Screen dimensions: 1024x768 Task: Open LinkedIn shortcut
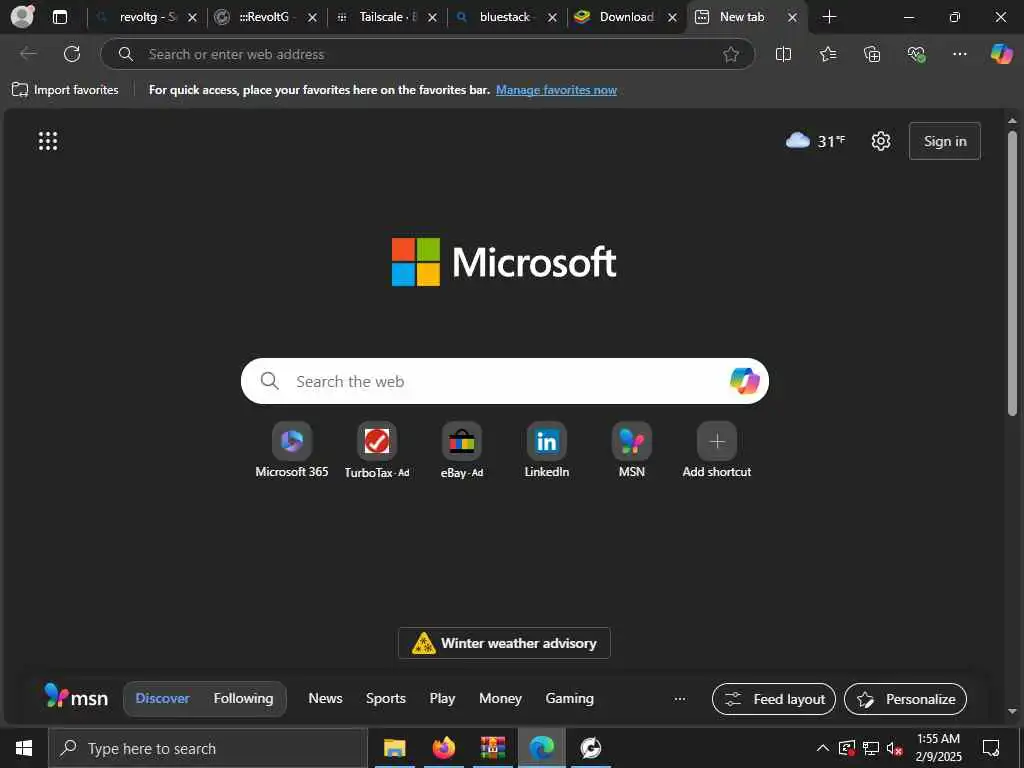click(x=547, y=451)
